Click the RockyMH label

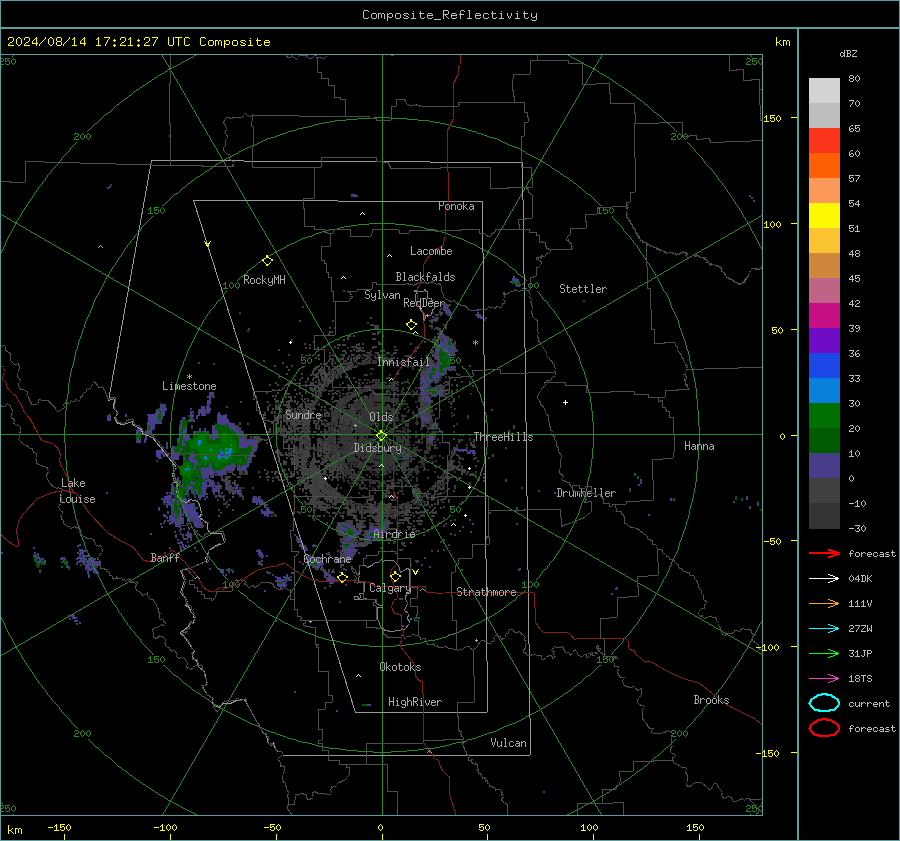(264, 280)
